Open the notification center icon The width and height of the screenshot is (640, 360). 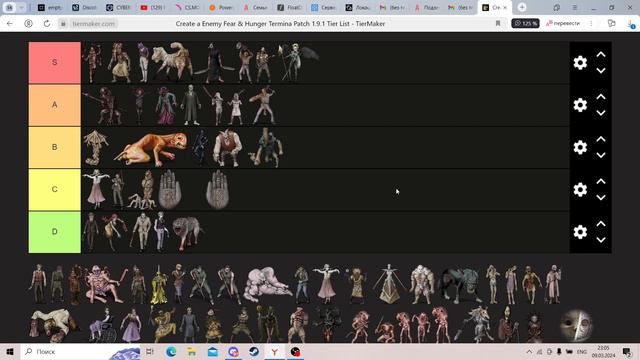(x=627, y=351)
